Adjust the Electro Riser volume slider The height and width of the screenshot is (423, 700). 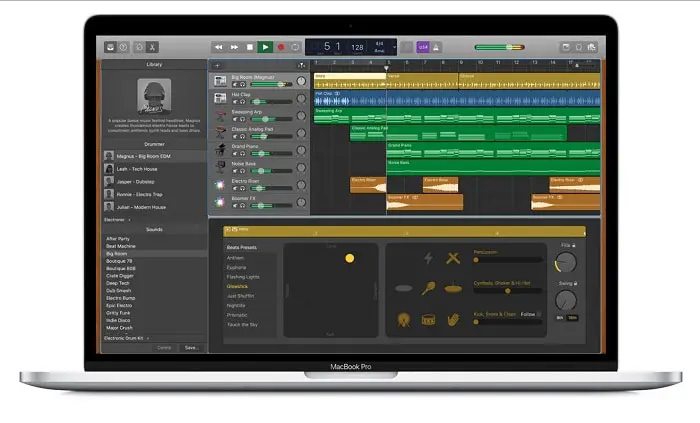coord(271,188)
